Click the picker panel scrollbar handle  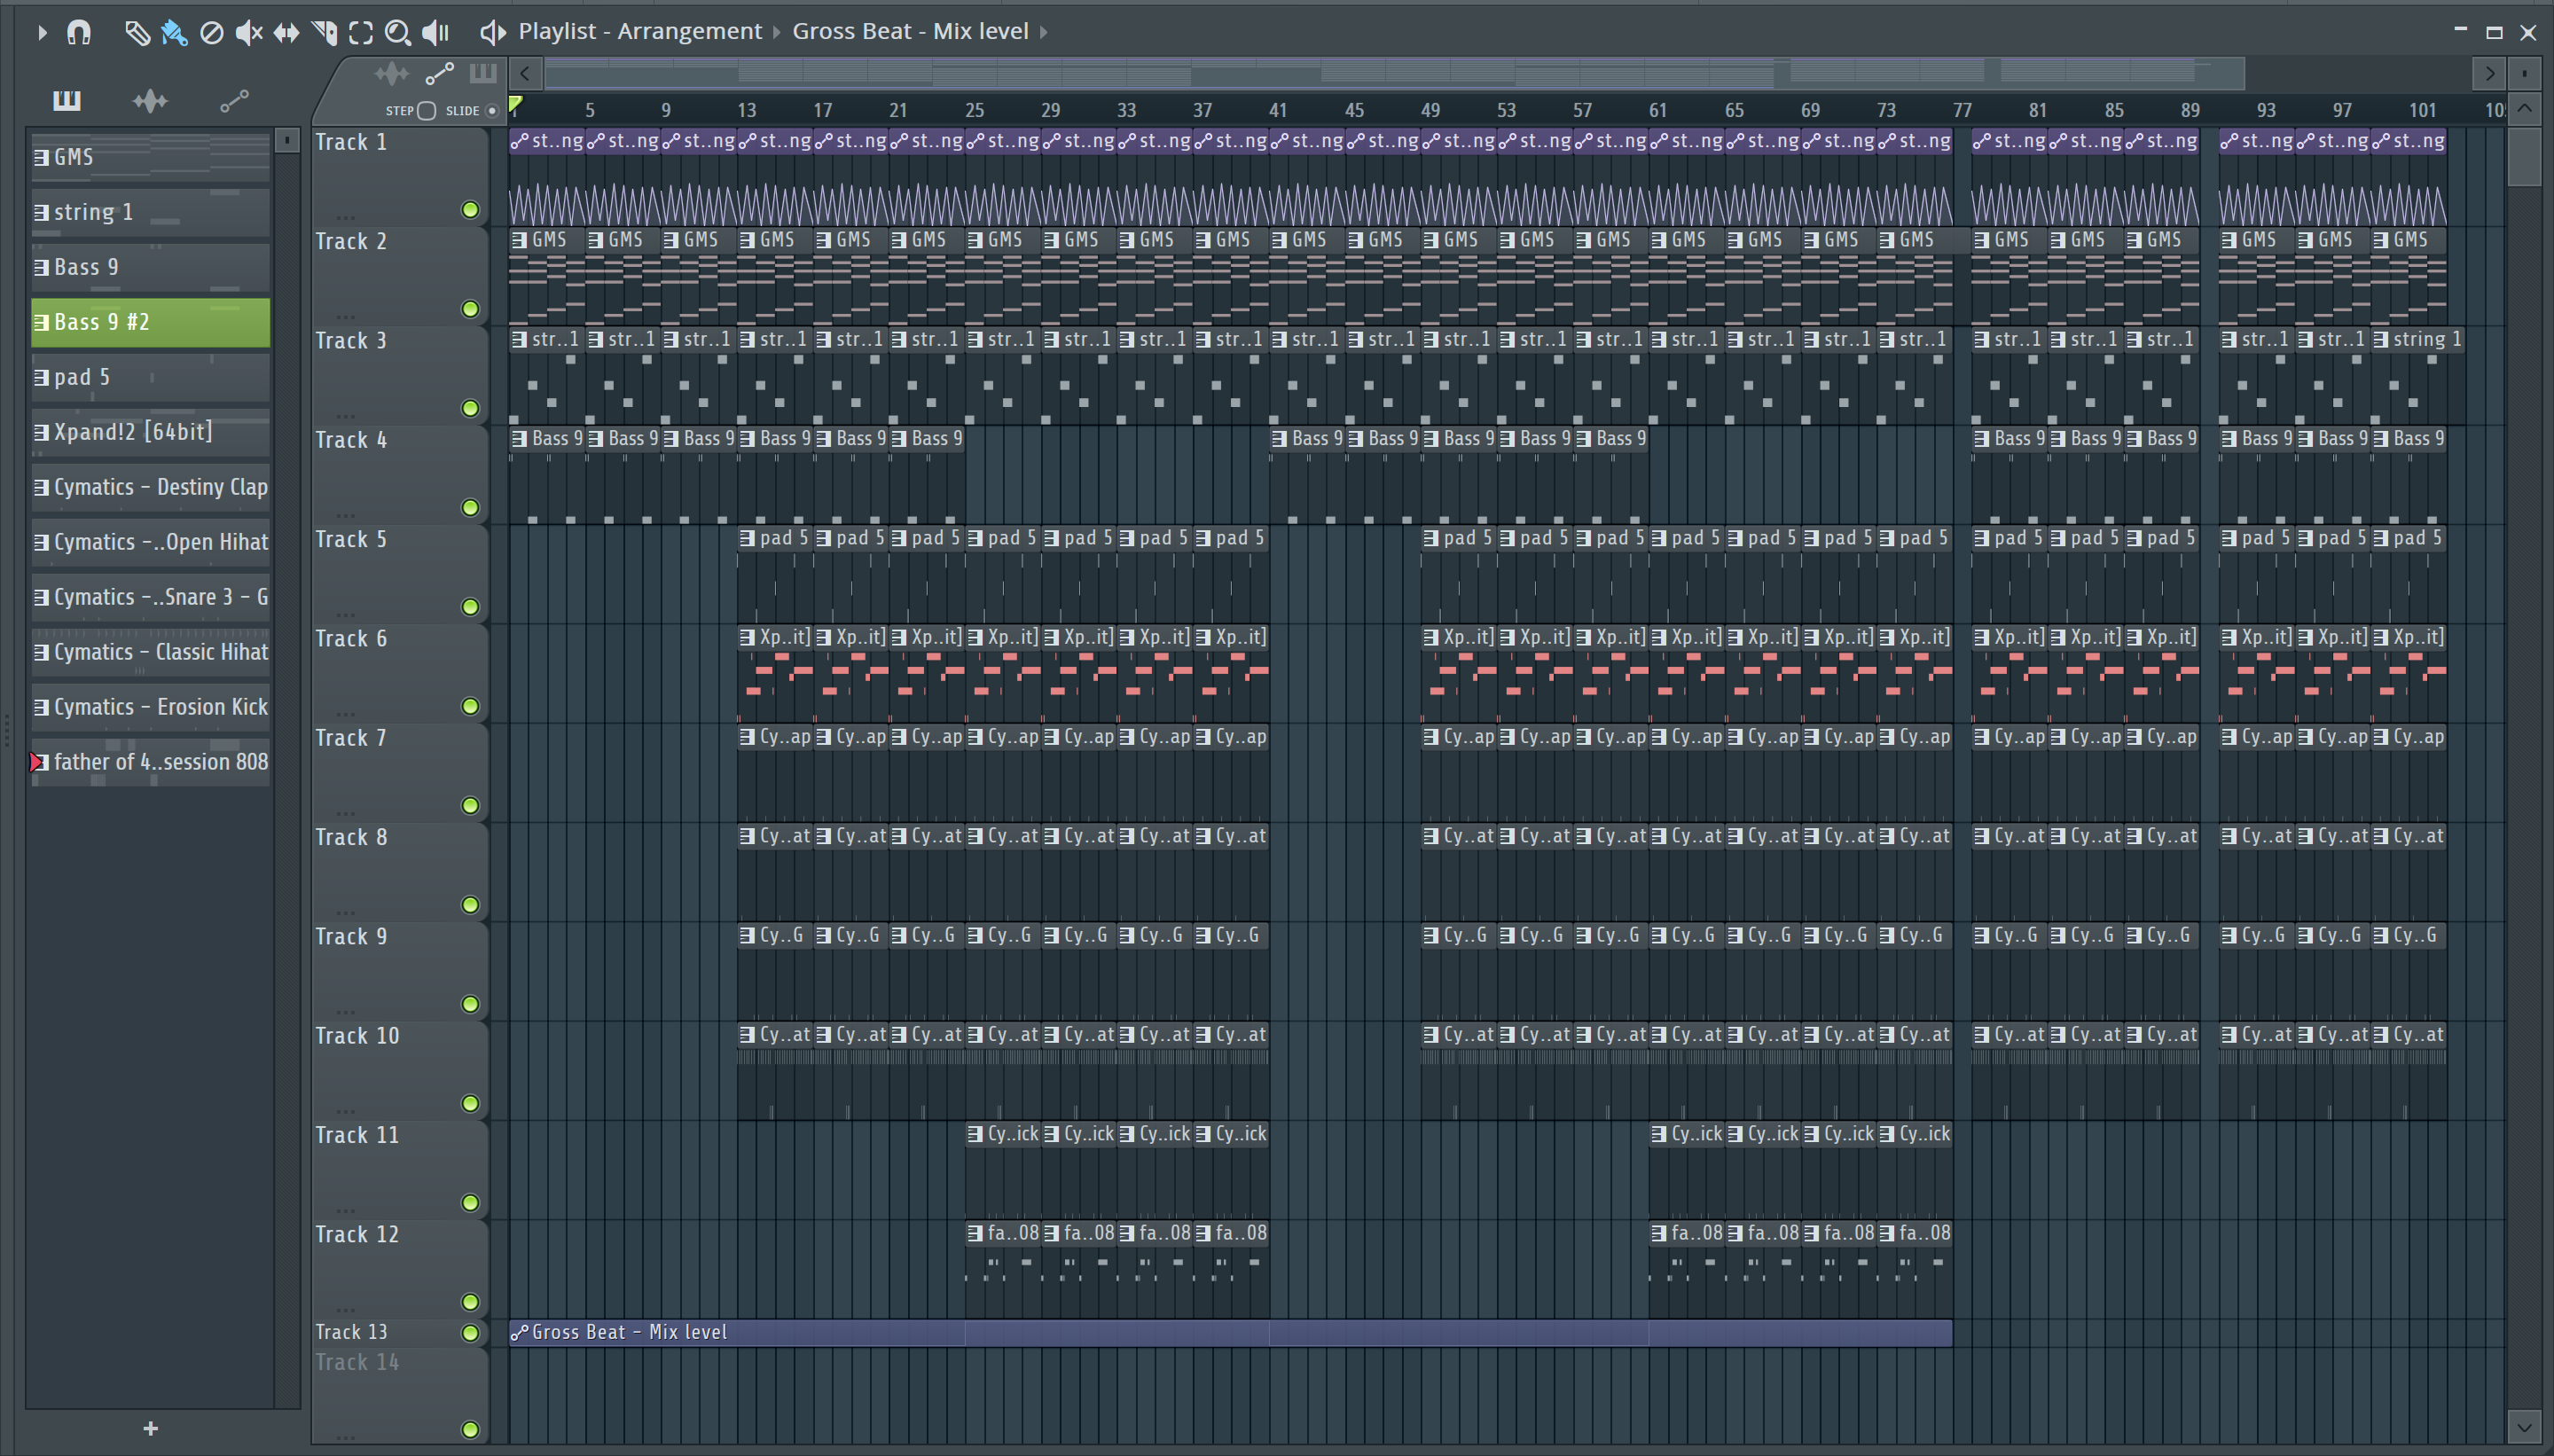(x=287, y=141)
